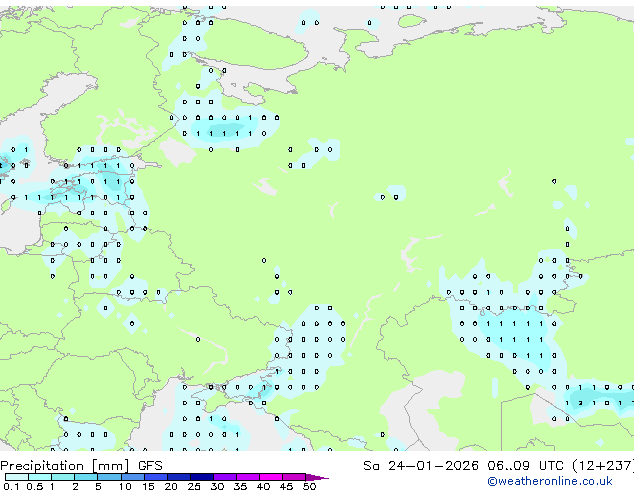Select the 10–15 mm legend swatch
634x490 pixels.
[133, 477]
